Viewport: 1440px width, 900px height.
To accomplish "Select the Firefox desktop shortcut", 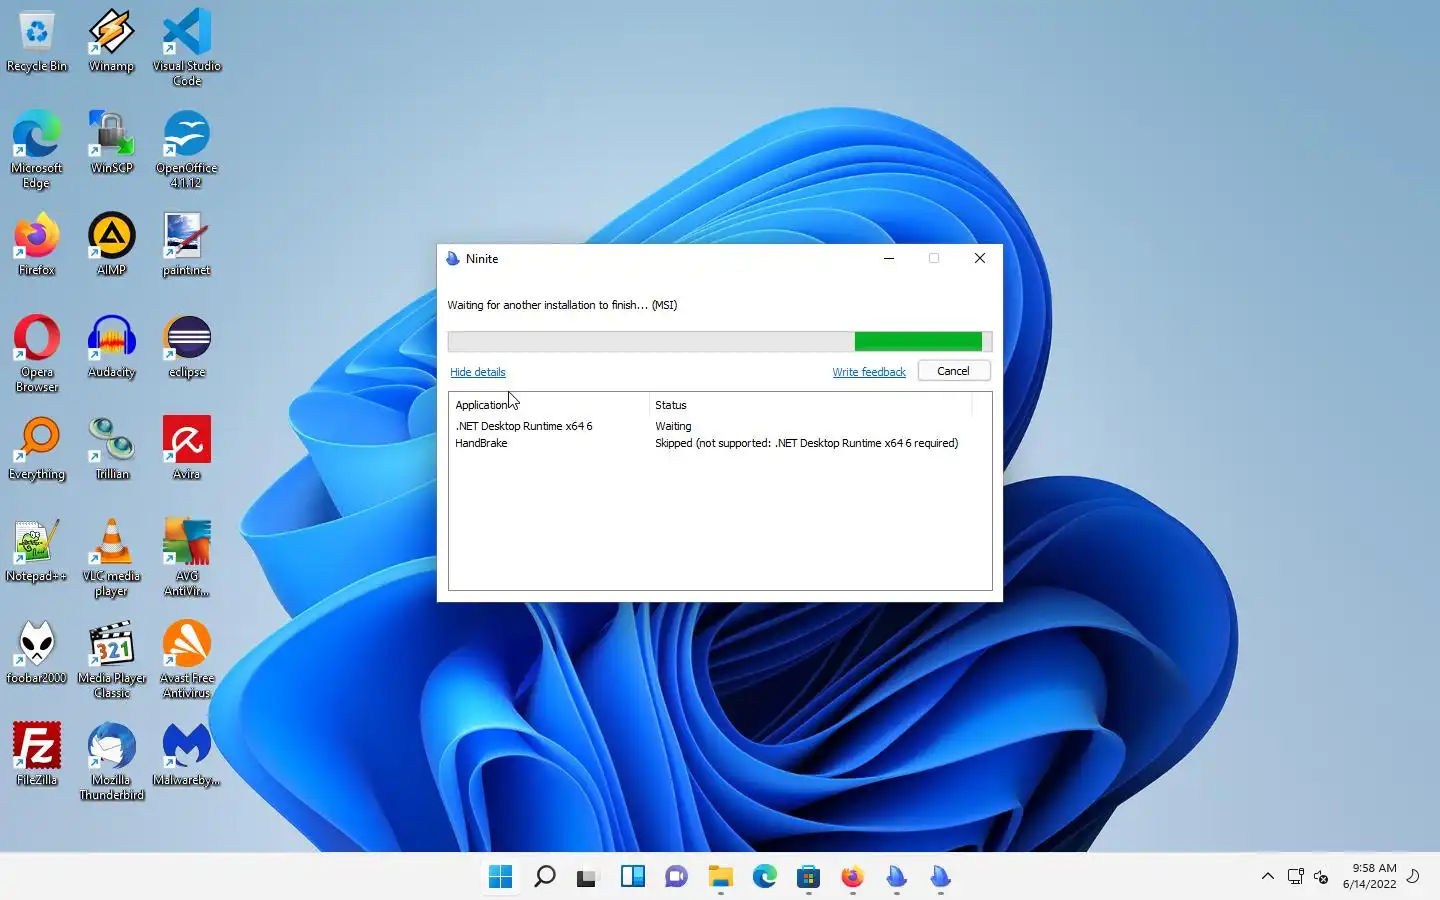I will tap(37, 245).
